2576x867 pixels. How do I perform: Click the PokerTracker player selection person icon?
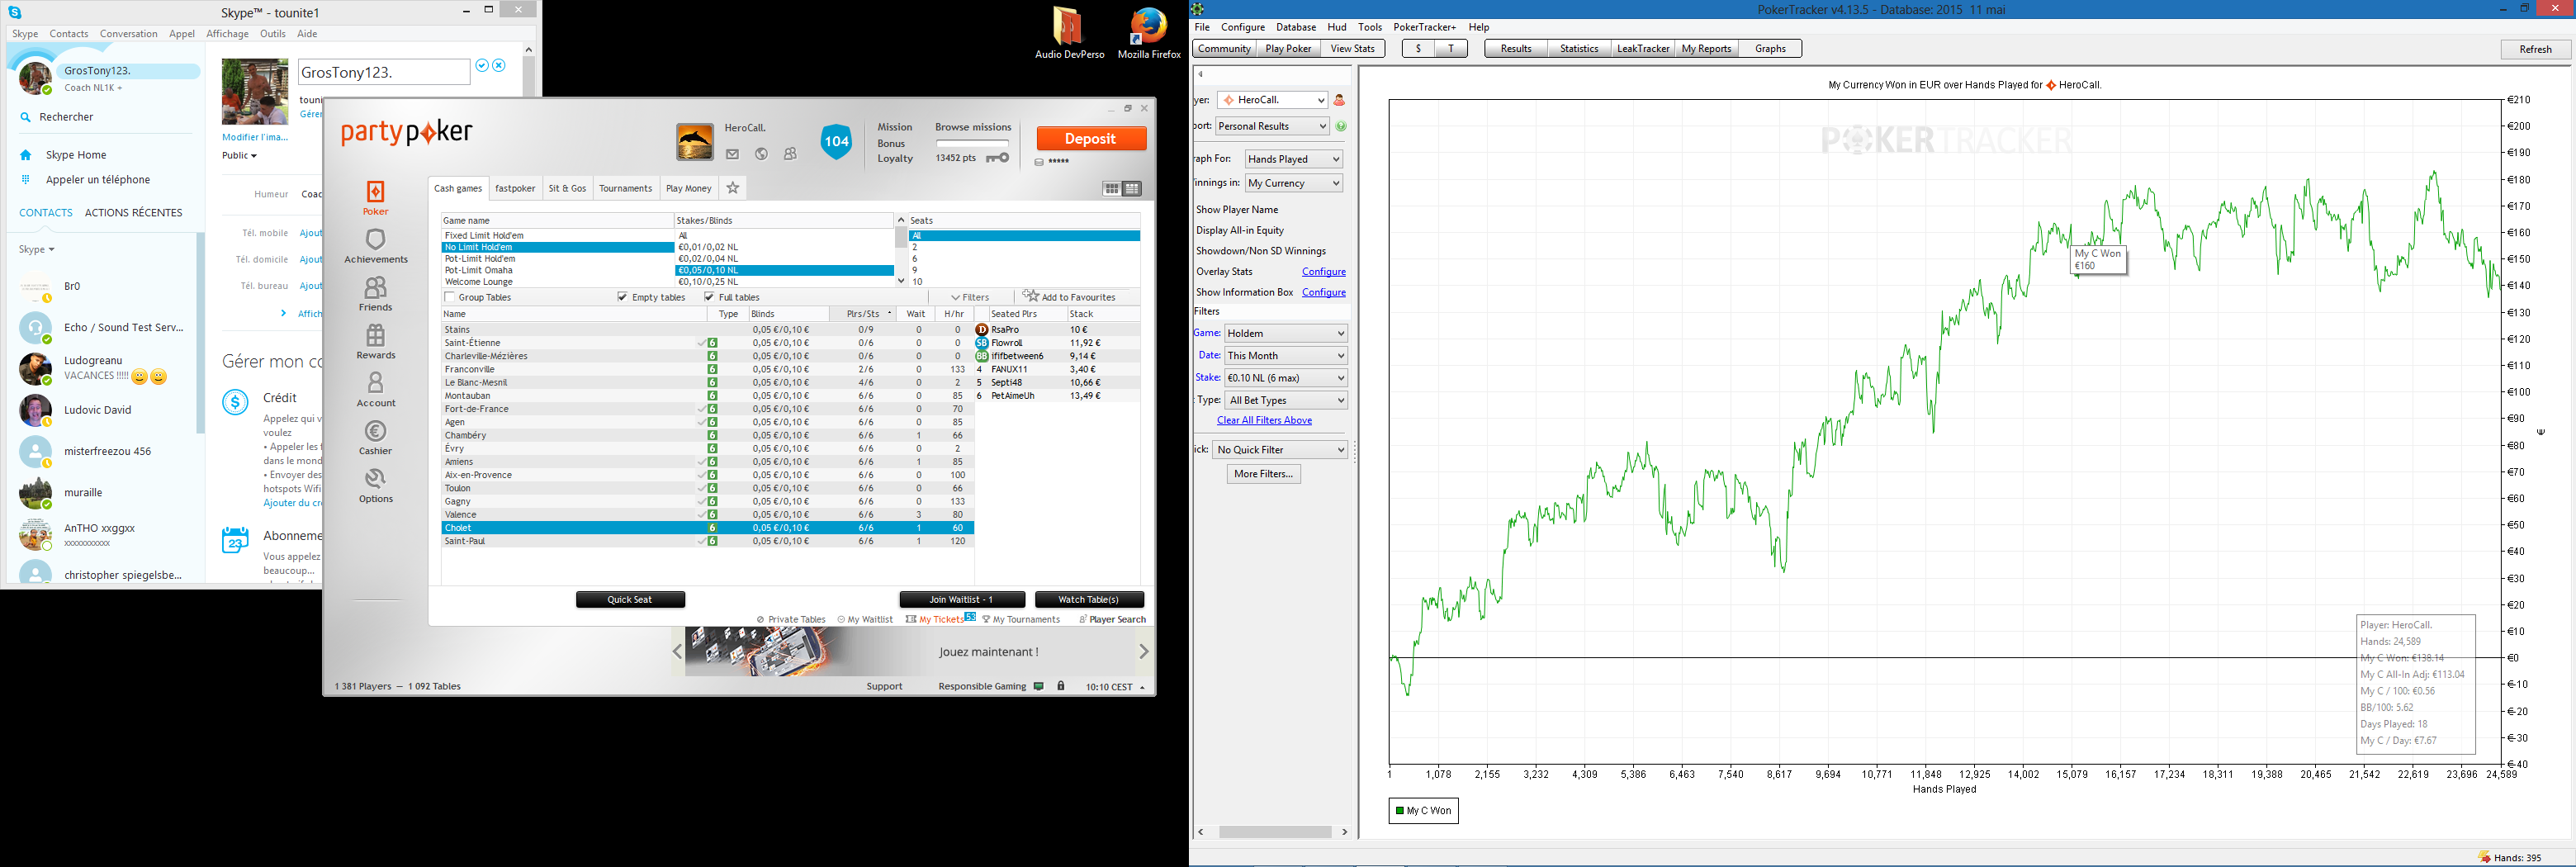coord(1339,100)
